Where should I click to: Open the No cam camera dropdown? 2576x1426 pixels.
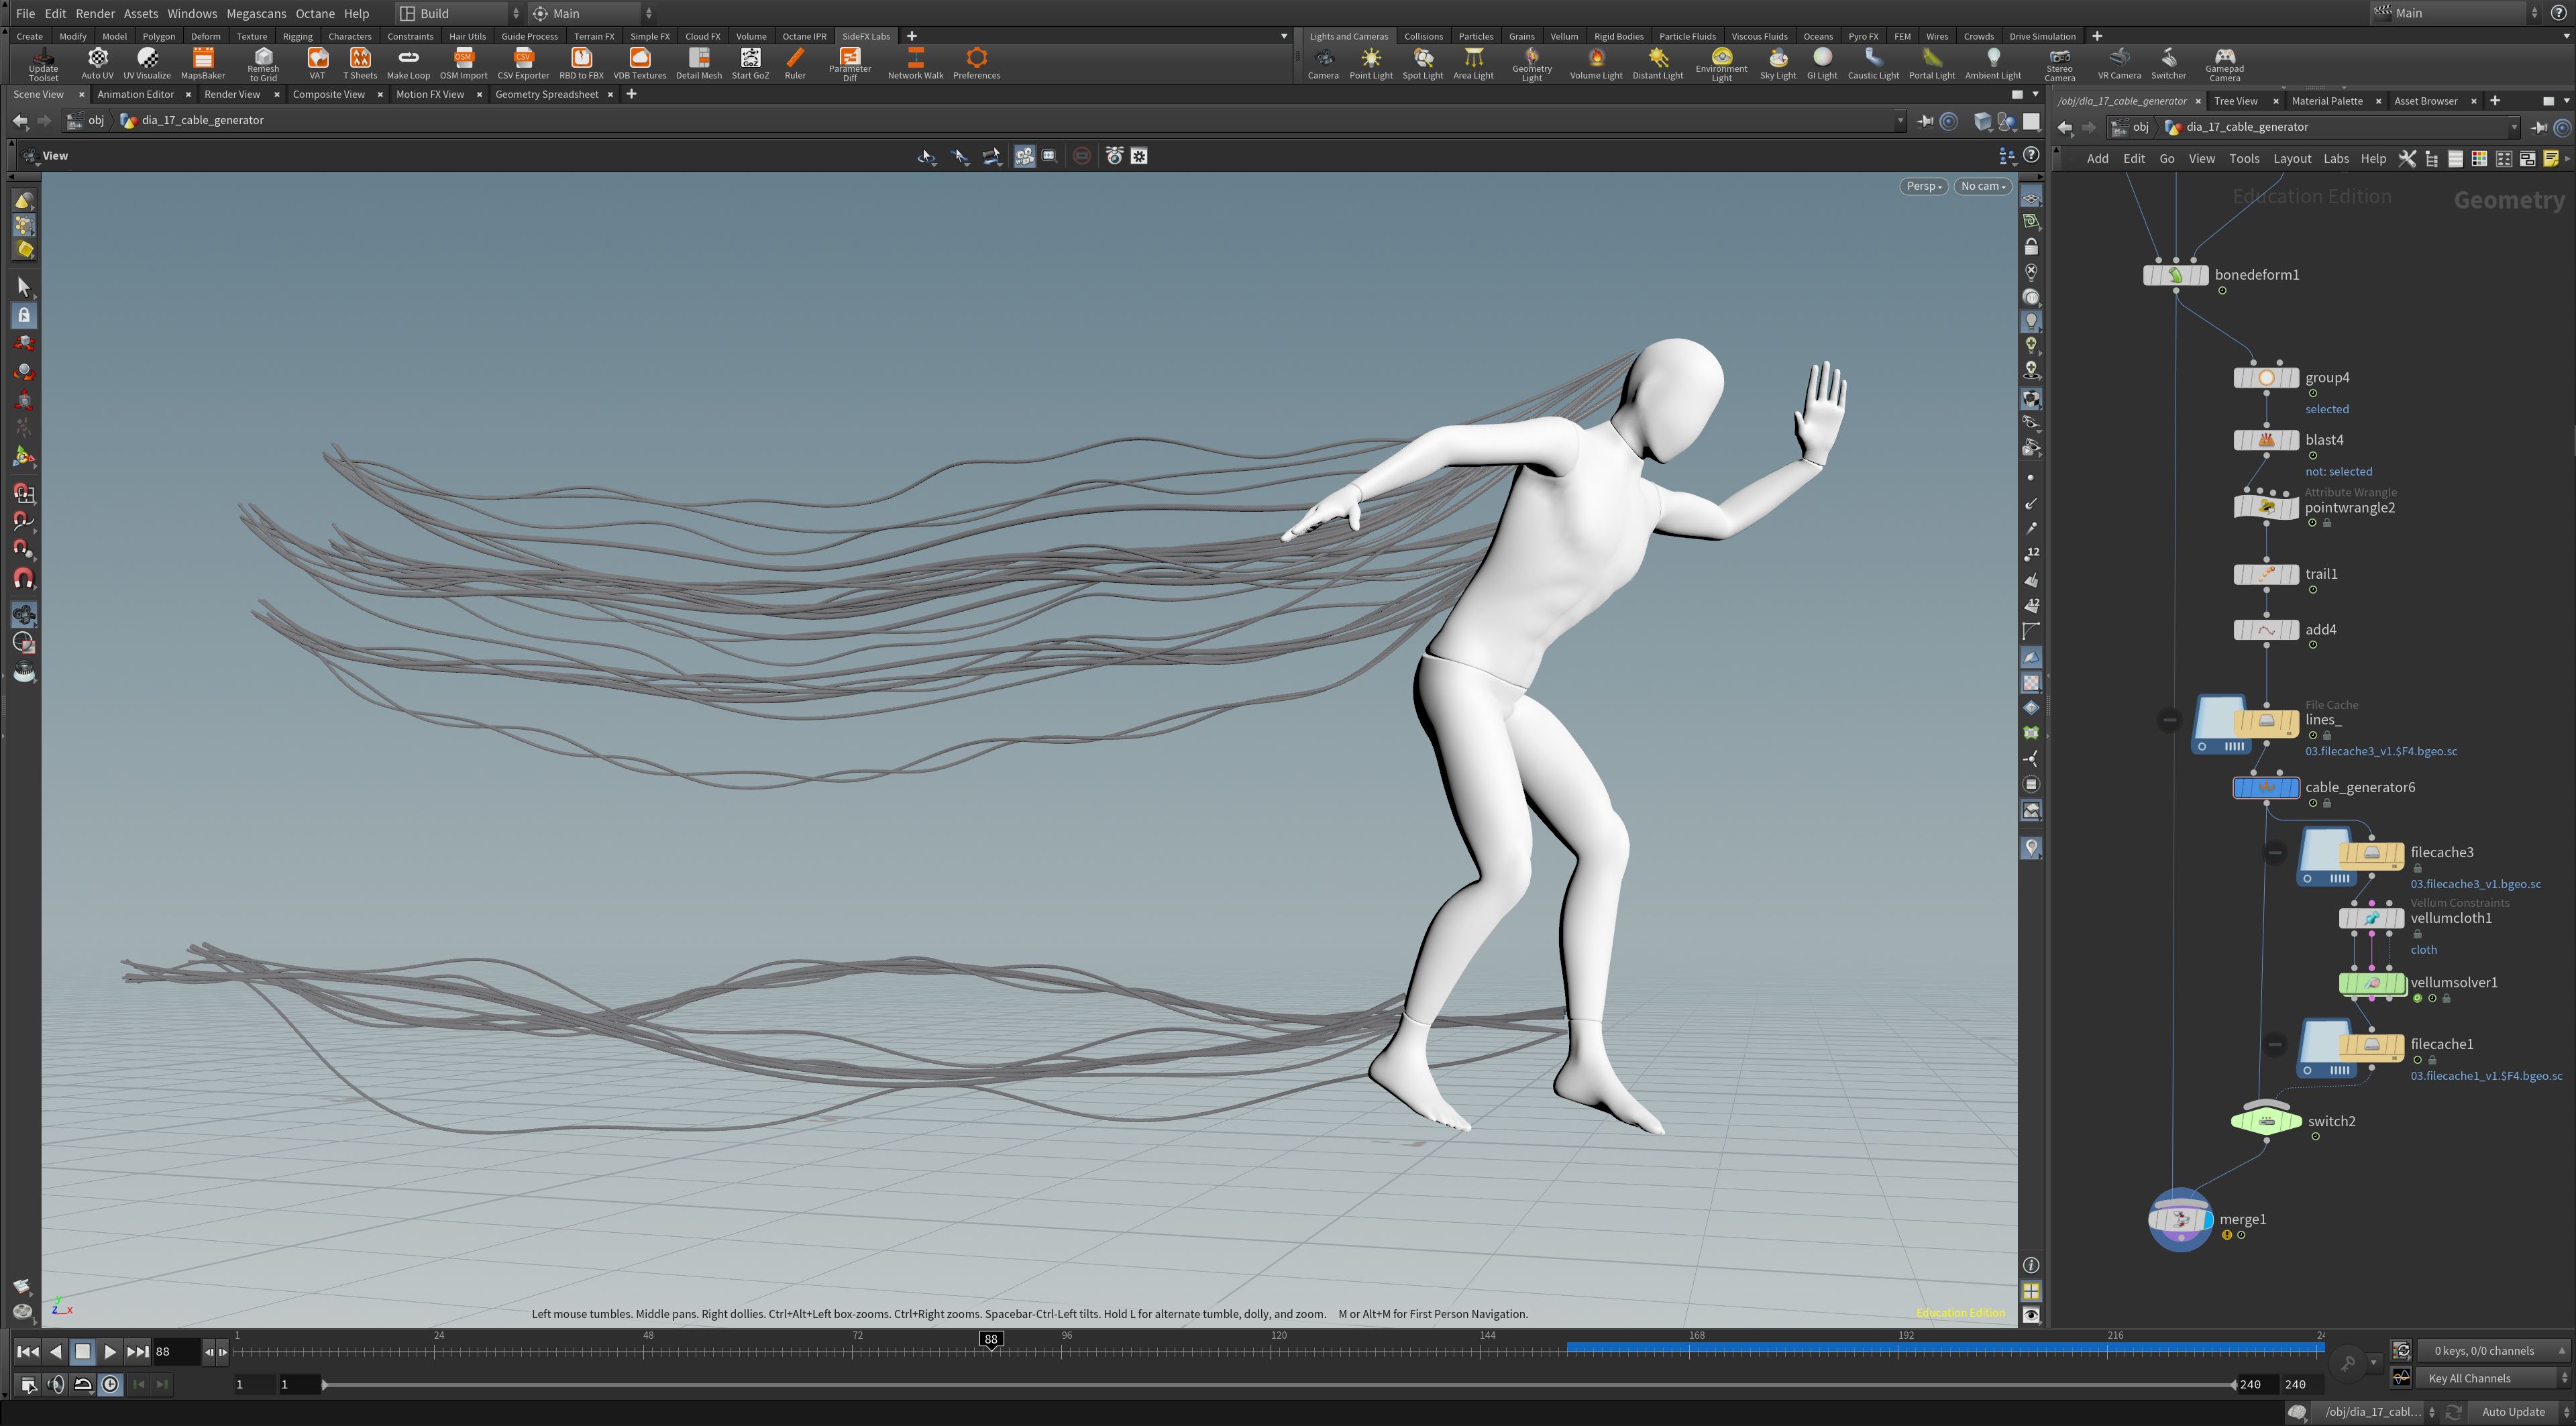pos(1983,186)
